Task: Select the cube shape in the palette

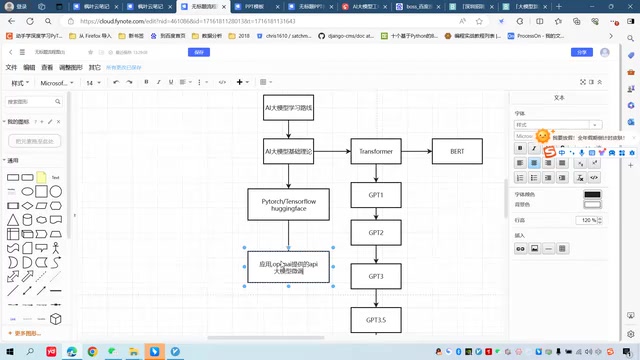Action: (56, 319)
